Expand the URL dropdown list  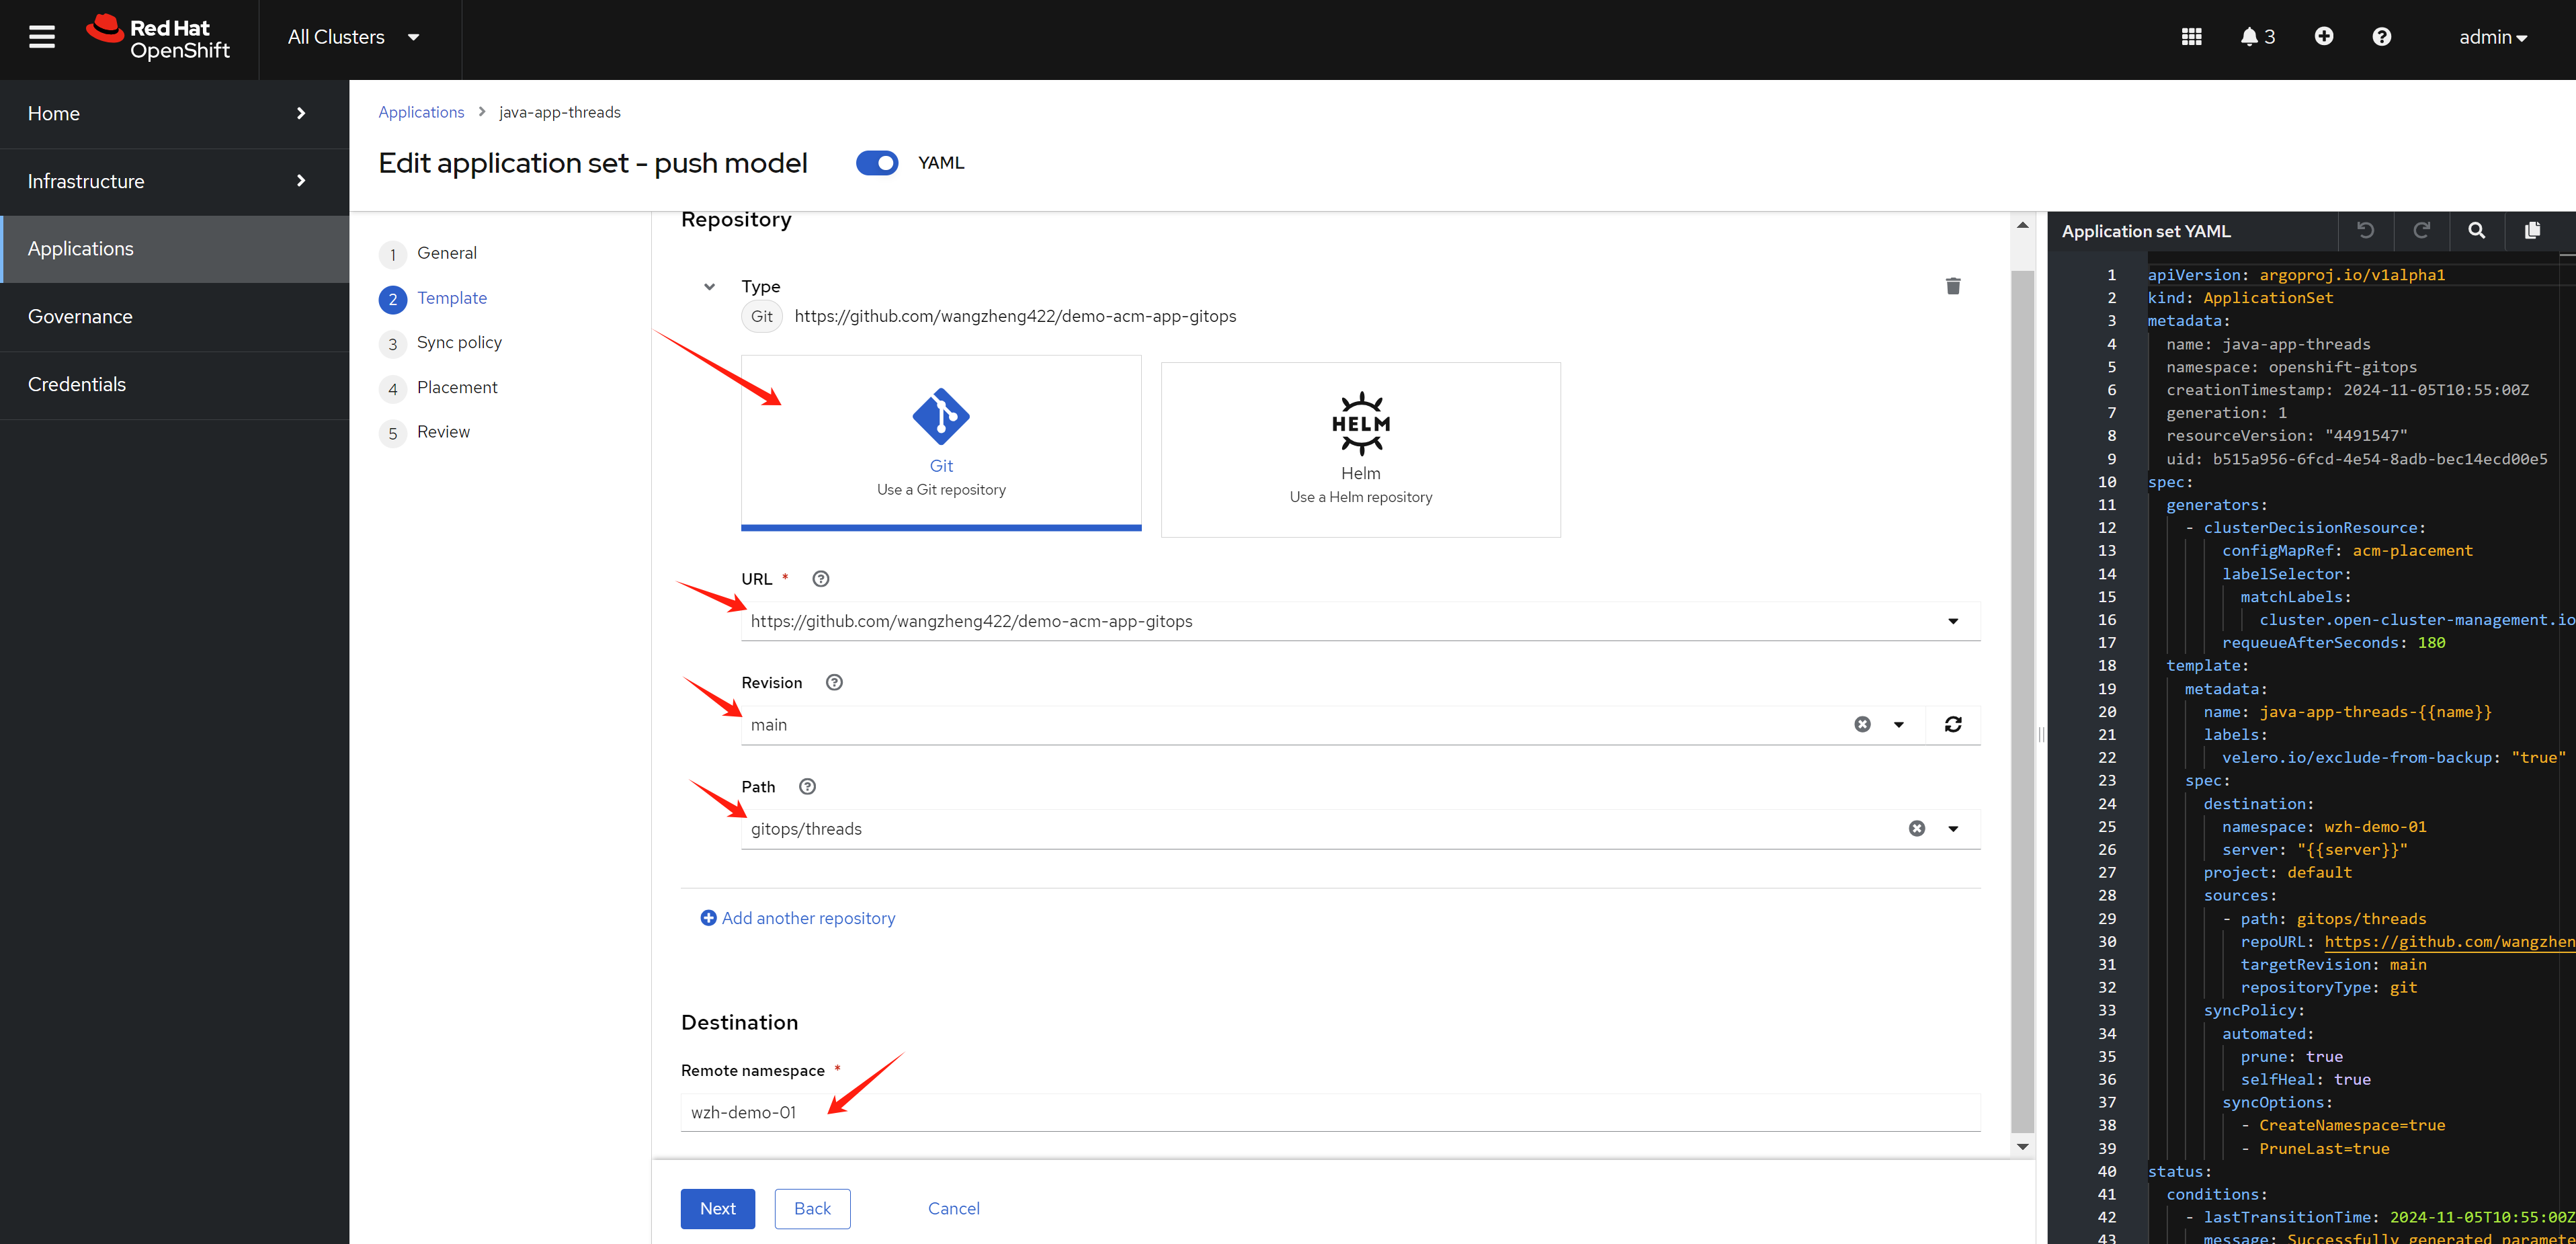coord(1953,621)
